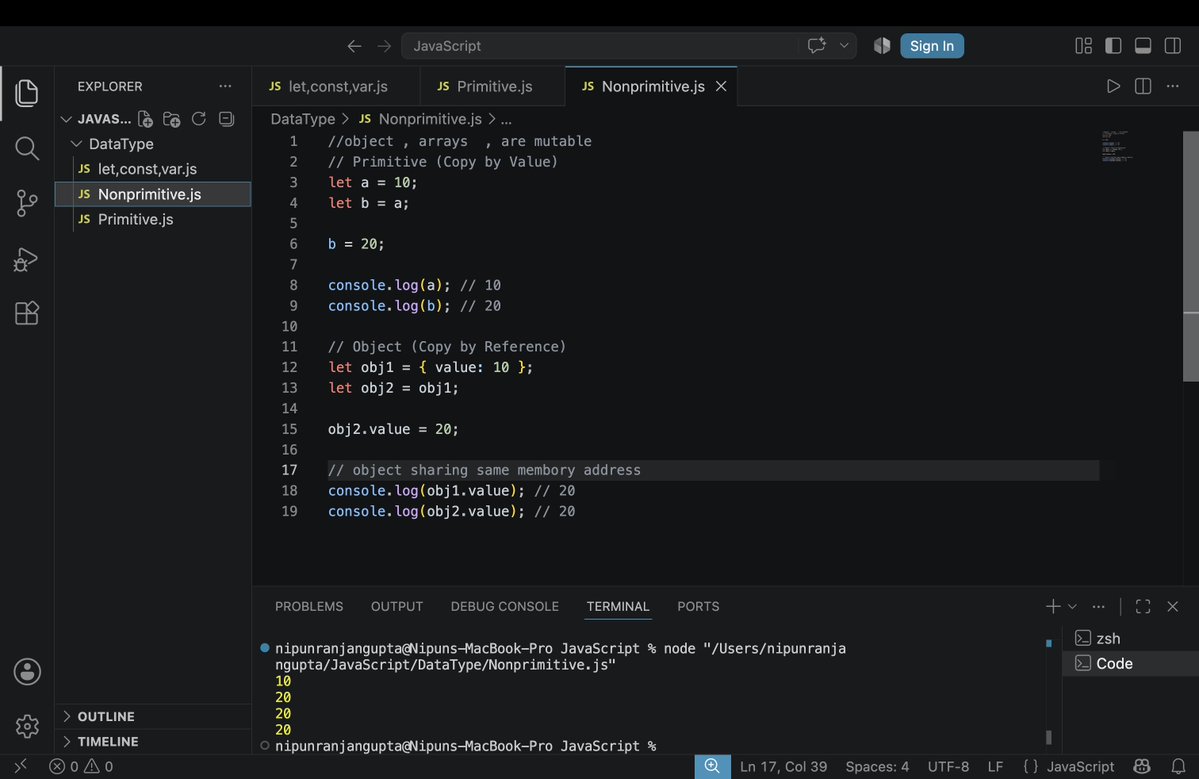Go back using the navigation arrow

[354, 46]
